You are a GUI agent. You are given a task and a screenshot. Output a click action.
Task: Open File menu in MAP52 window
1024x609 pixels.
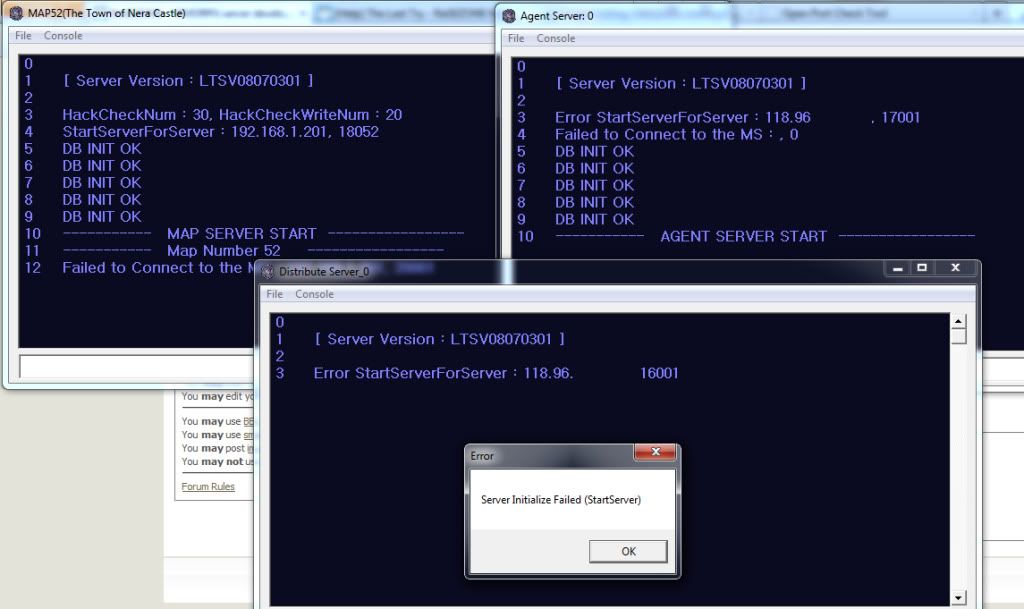click(23, 36)
